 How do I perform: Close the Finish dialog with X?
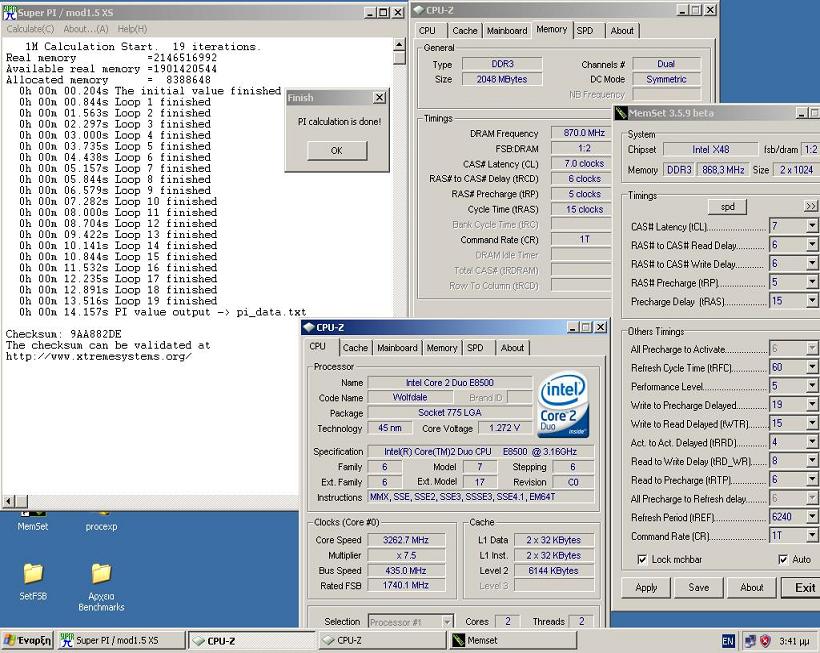pos(380,98)
